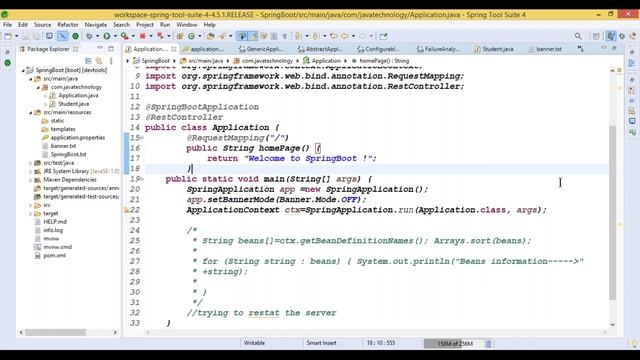Click the Open Perspective icon

pyautogui.click(x=596, y=36)
